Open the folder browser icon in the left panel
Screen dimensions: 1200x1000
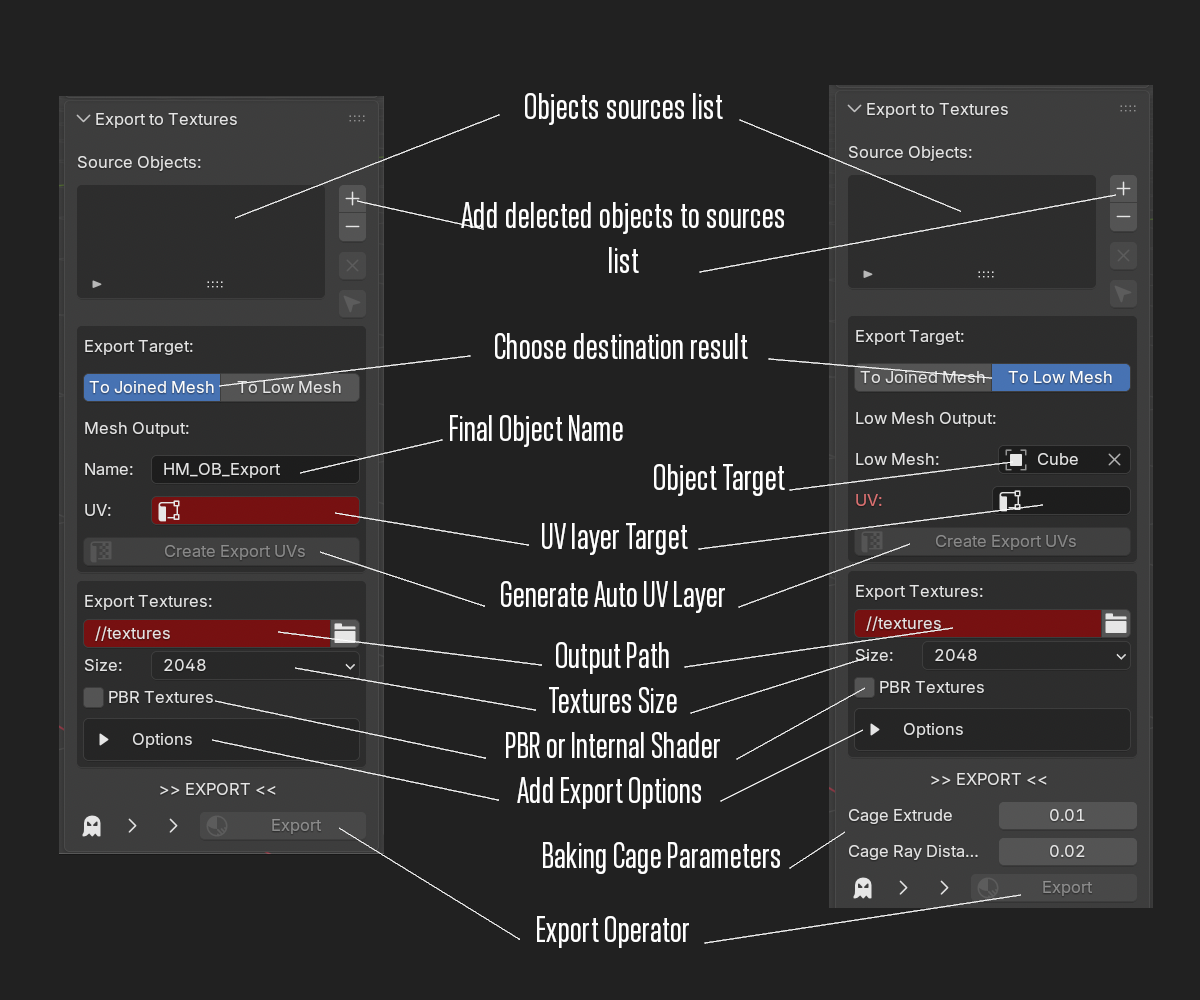tap(345, 633)
